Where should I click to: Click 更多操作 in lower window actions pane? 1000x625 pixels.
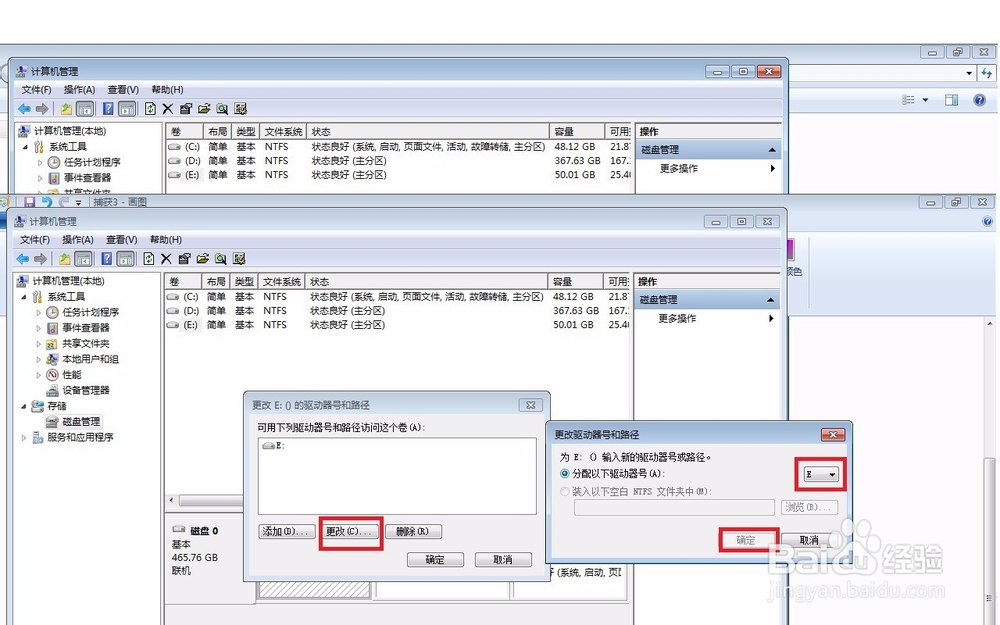677,318
